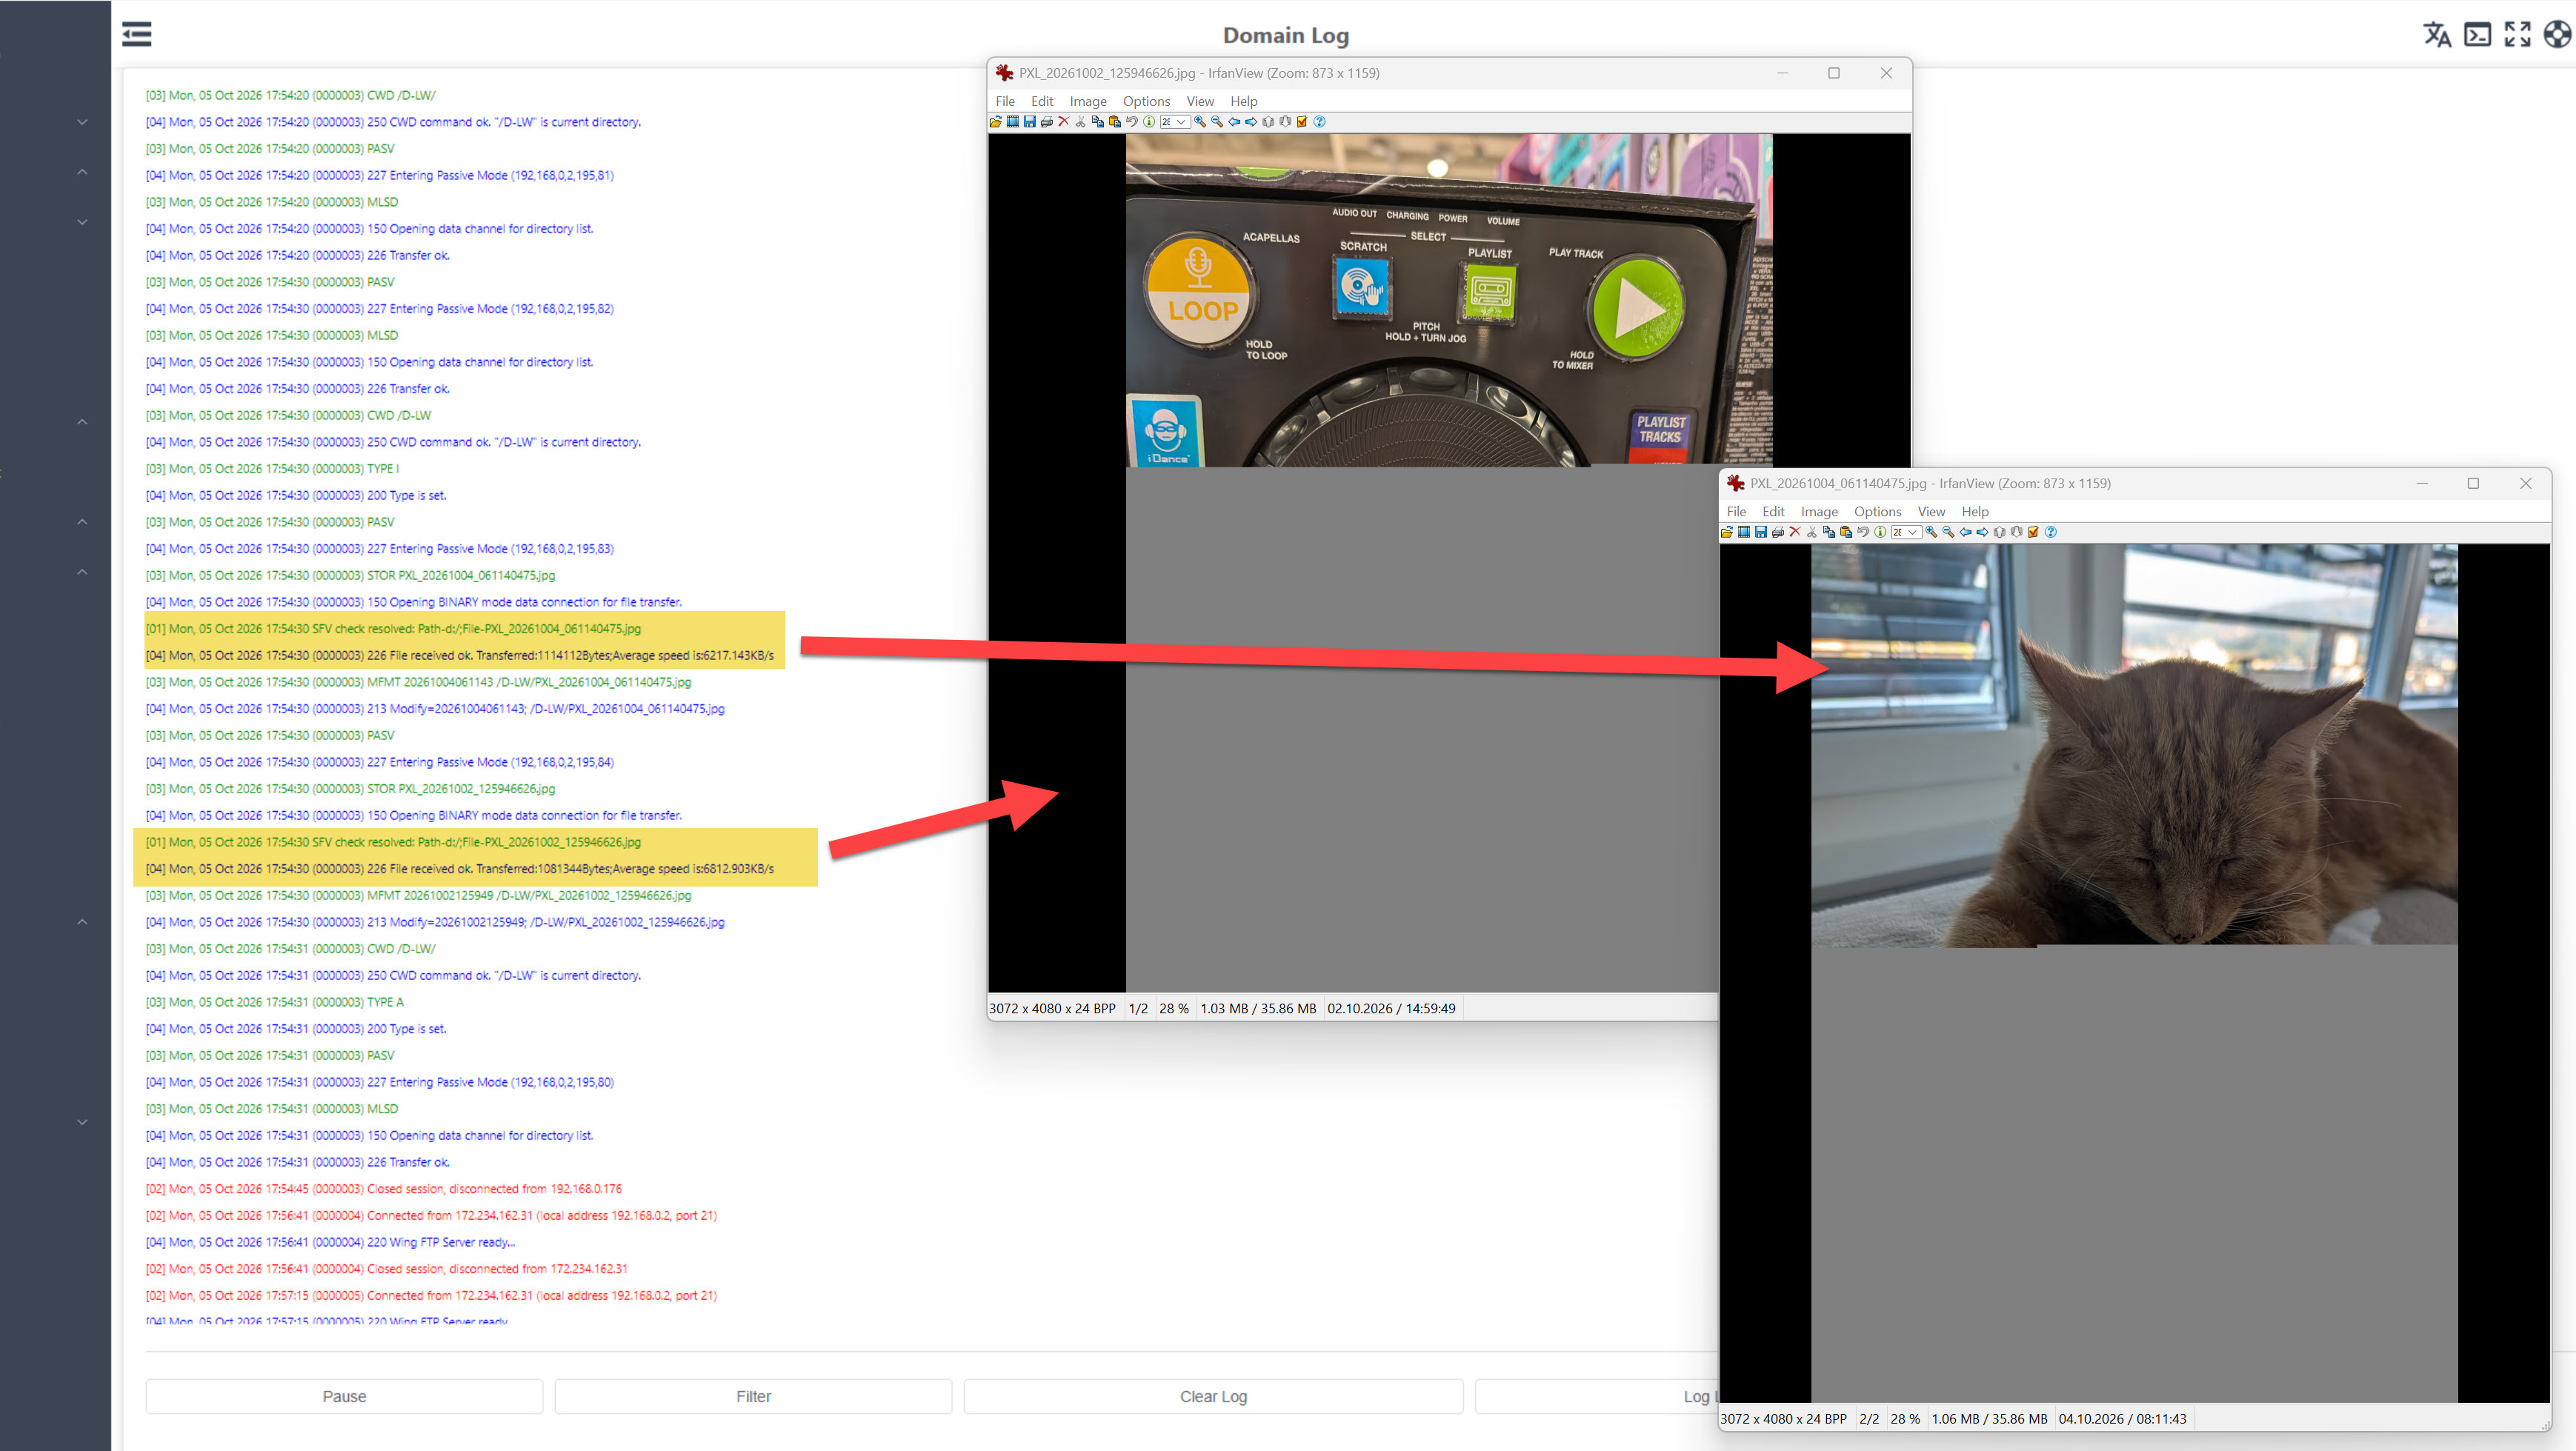The height and width of the screenshot is (1451, 2576).
Task: Open the language translation icon
Action: click(x=2437, y=34)
